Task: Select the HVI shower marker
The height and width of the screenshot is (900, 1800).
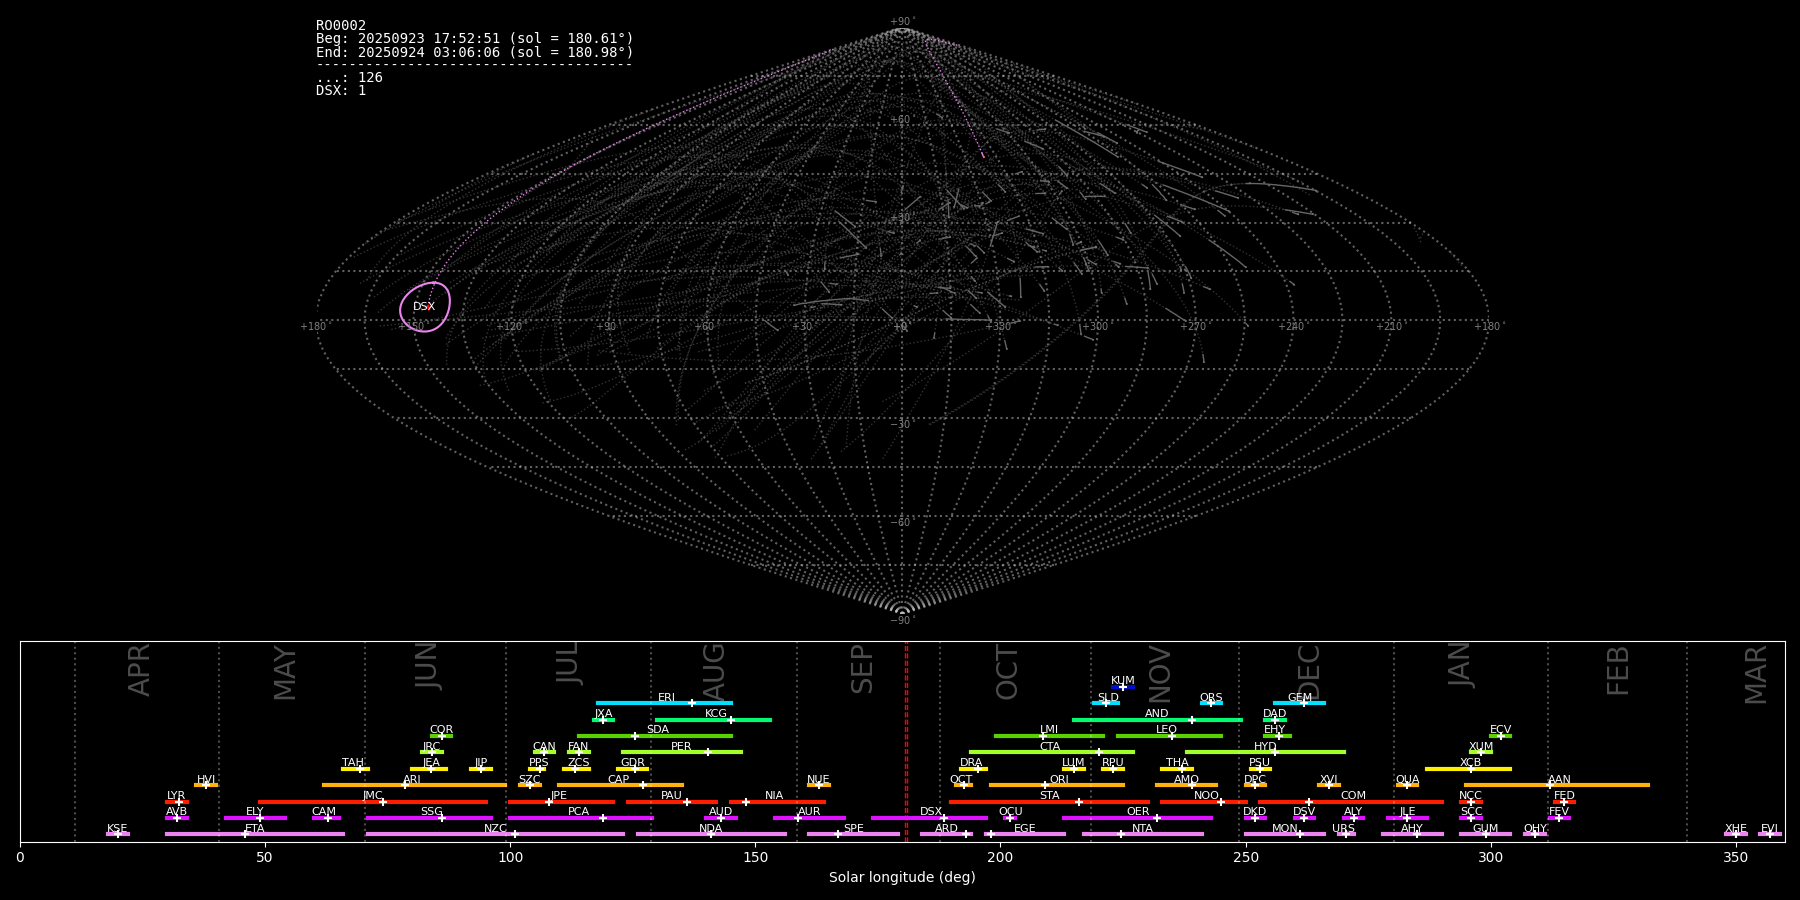Action: point(206,785)
